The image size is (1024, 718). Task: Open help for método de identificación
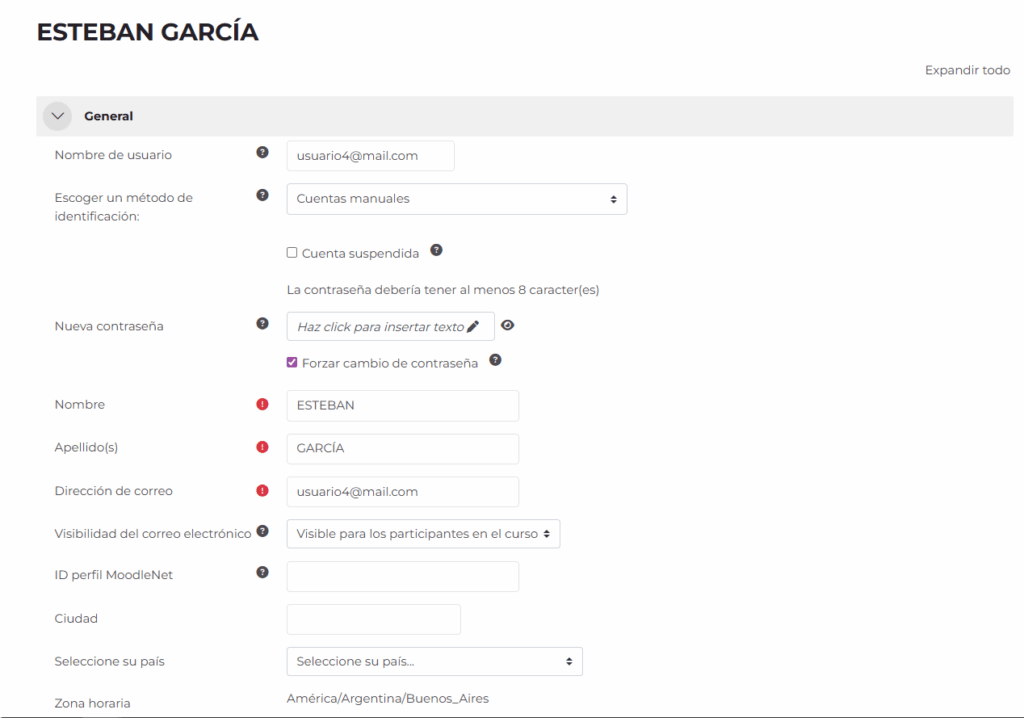pos(262,196)
